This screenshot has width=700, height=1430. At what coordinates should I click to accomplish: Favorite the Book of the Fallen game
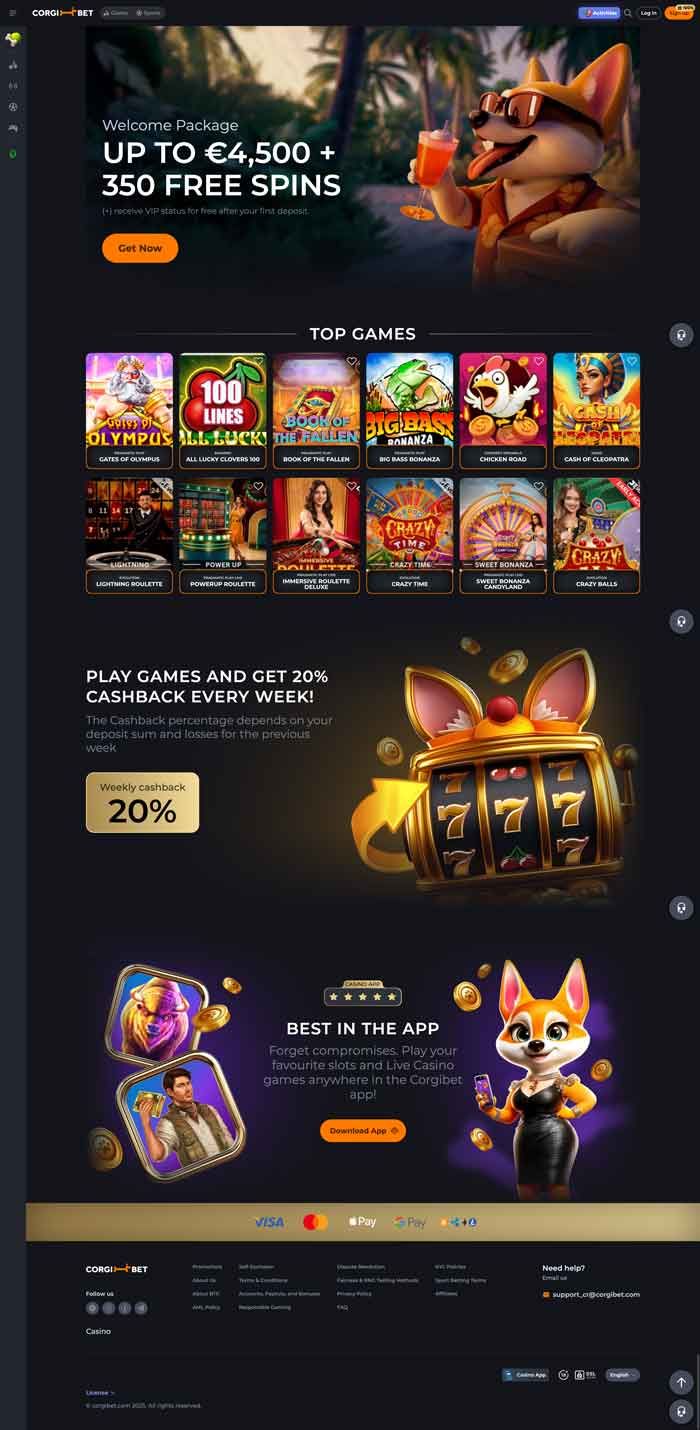[x=352, y=361]
